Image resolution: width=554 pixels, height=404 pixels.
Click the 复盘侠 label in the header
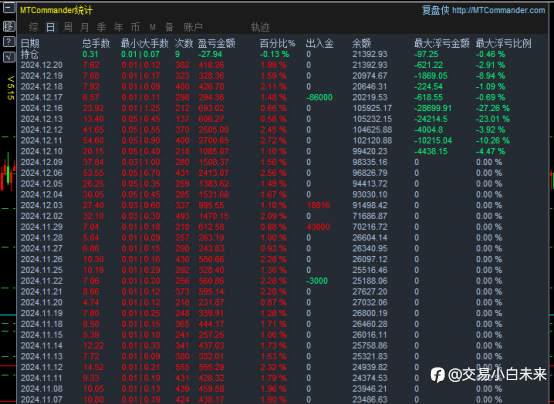[x=436, y=10]
